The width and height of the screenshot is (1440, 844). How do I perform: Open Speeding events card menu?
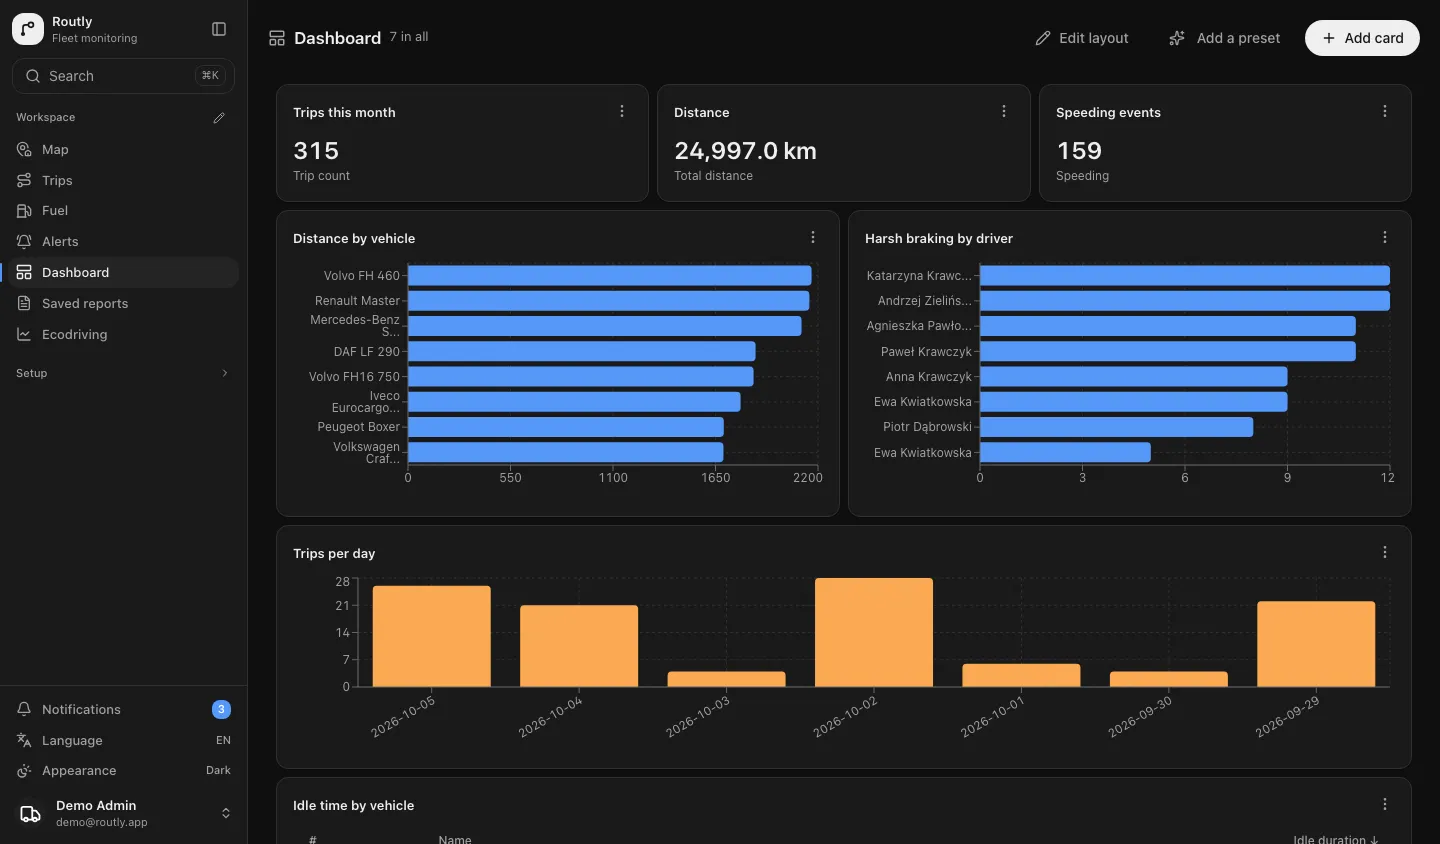pyautogui.click(x=1385, y=111)
